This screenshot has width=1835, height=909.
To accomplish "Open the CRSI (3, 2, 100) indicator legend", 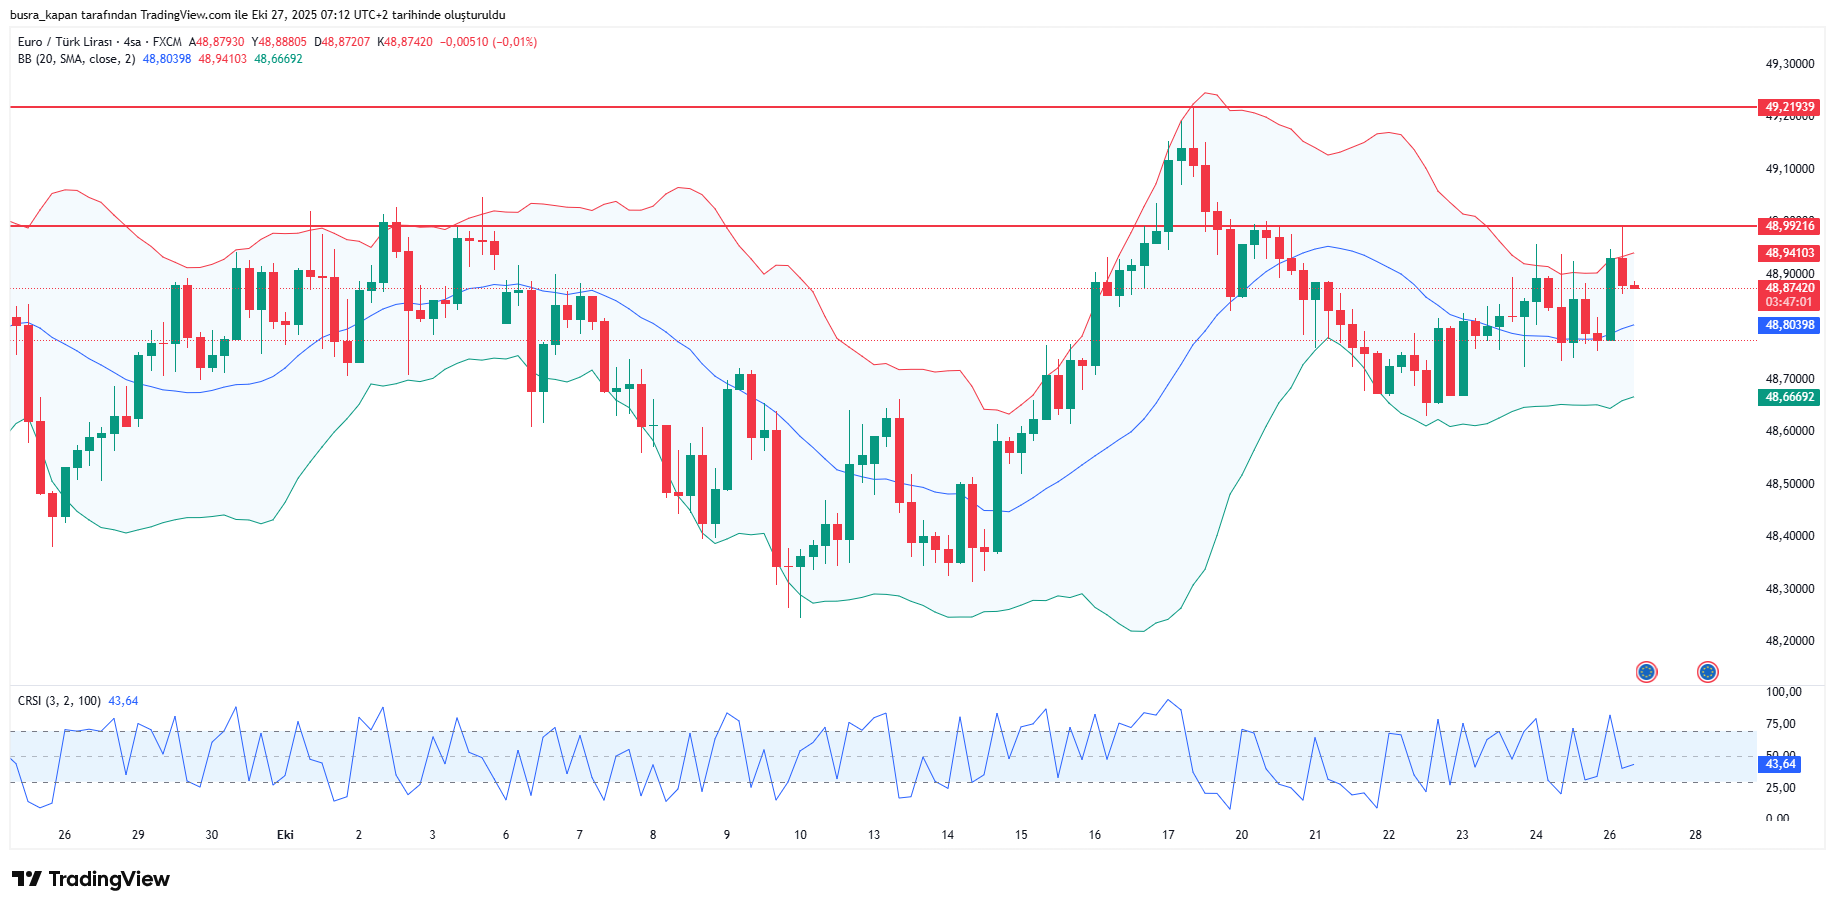I will click(59, 701).
